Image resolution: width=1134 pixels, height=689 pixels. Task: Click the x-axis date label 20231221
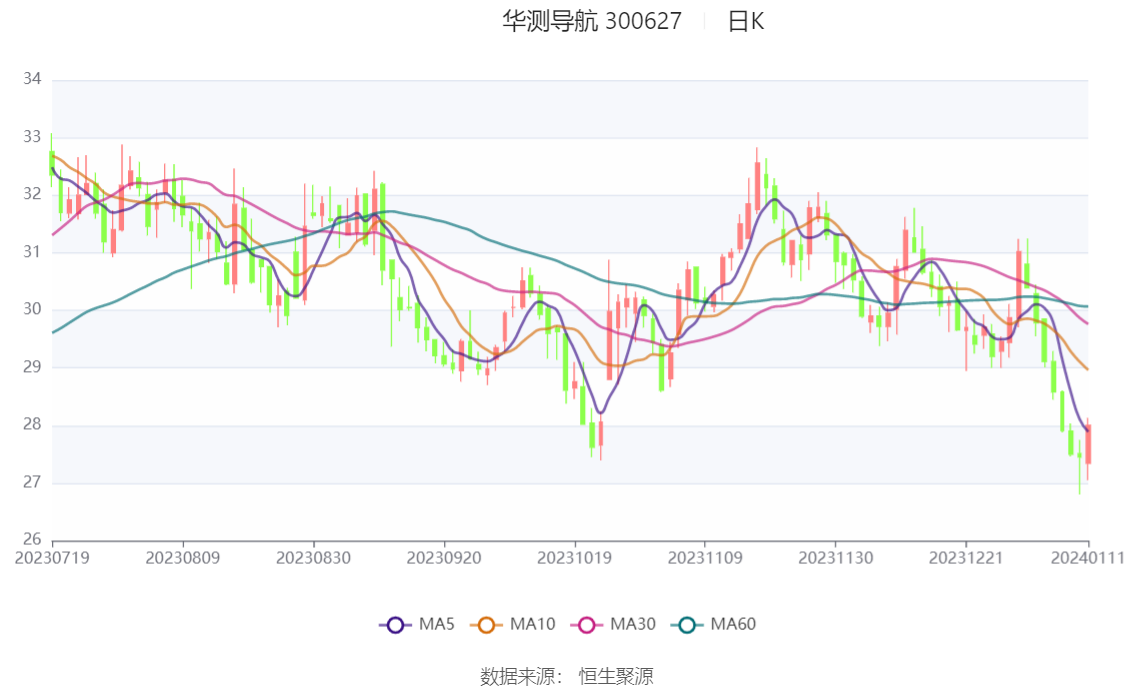coord(966,558)
